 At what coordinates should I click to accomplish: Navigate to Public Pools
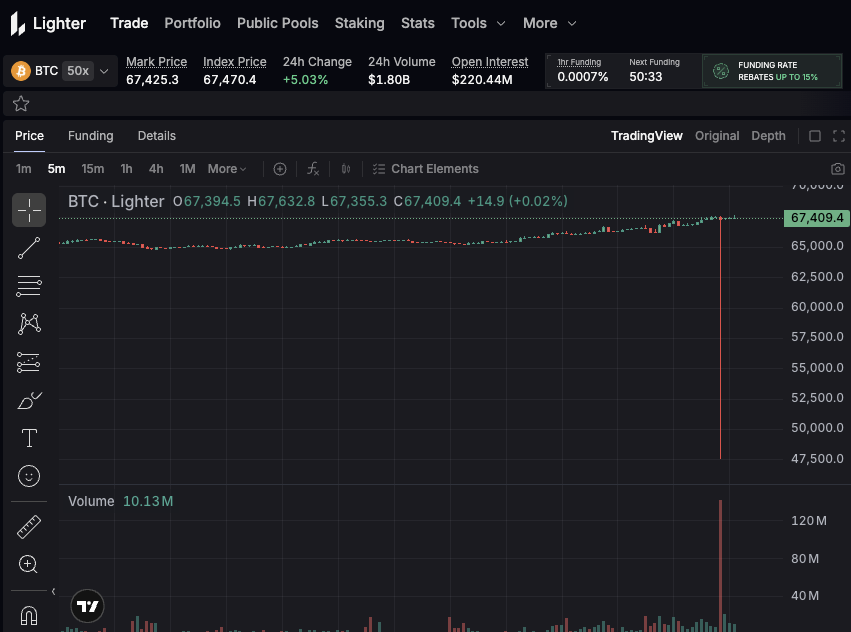click(277, 23)
